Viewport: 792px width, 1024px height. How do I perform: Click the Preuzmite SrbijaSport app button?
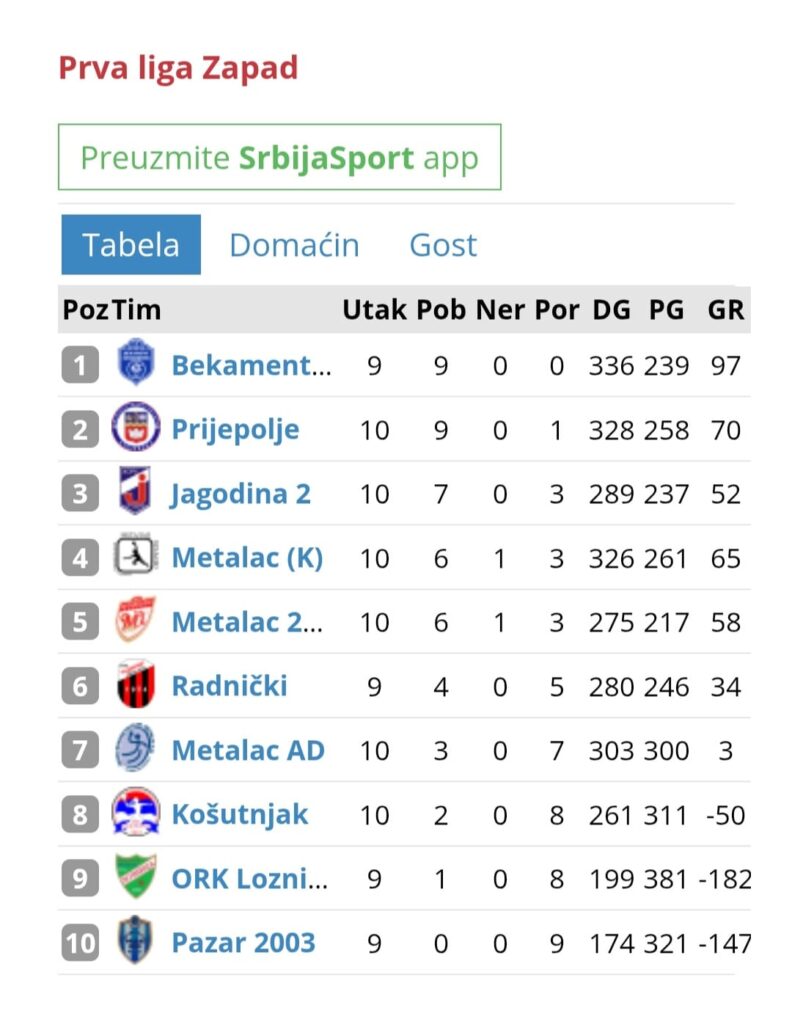[279, 157]
